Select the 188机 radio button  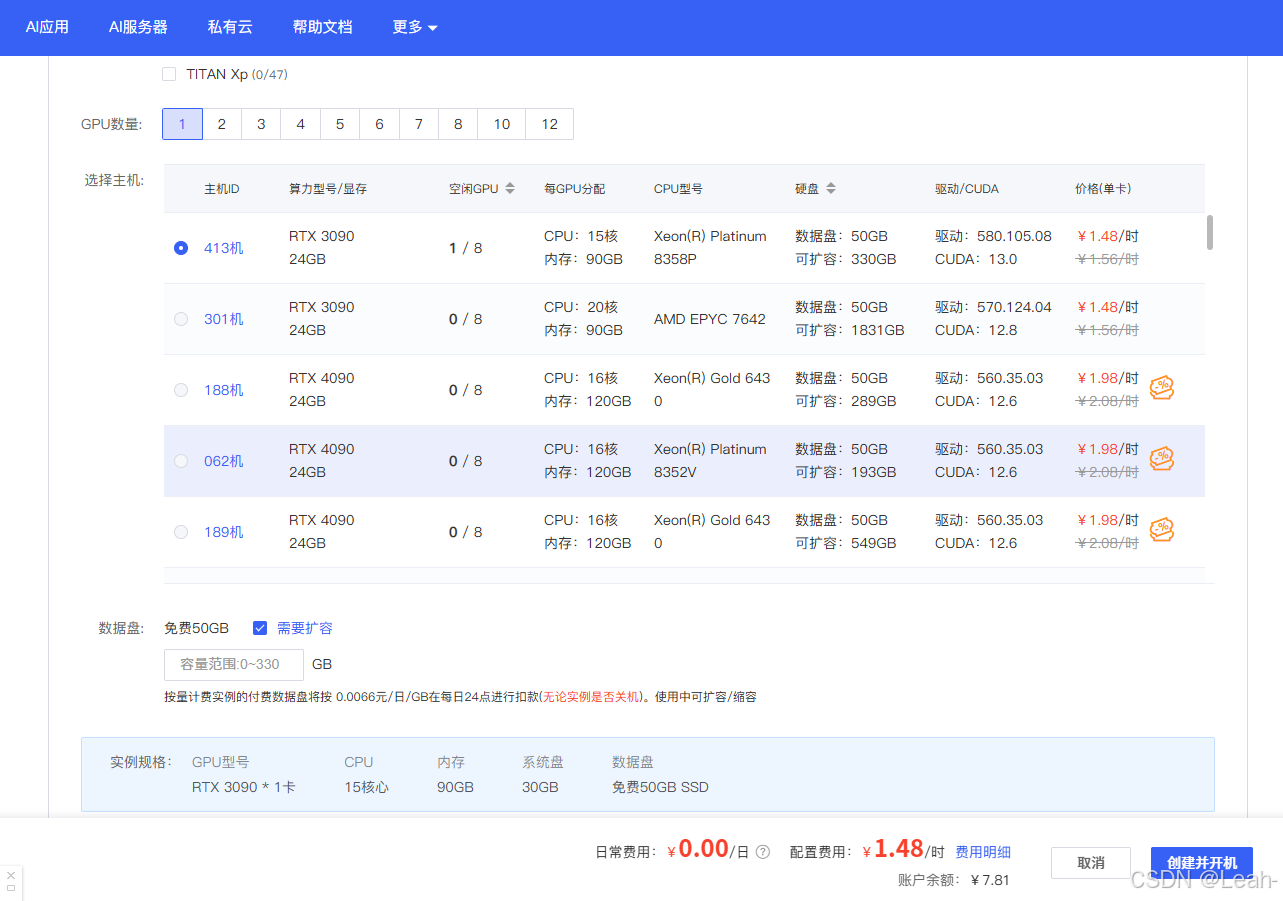click(181, 390)
